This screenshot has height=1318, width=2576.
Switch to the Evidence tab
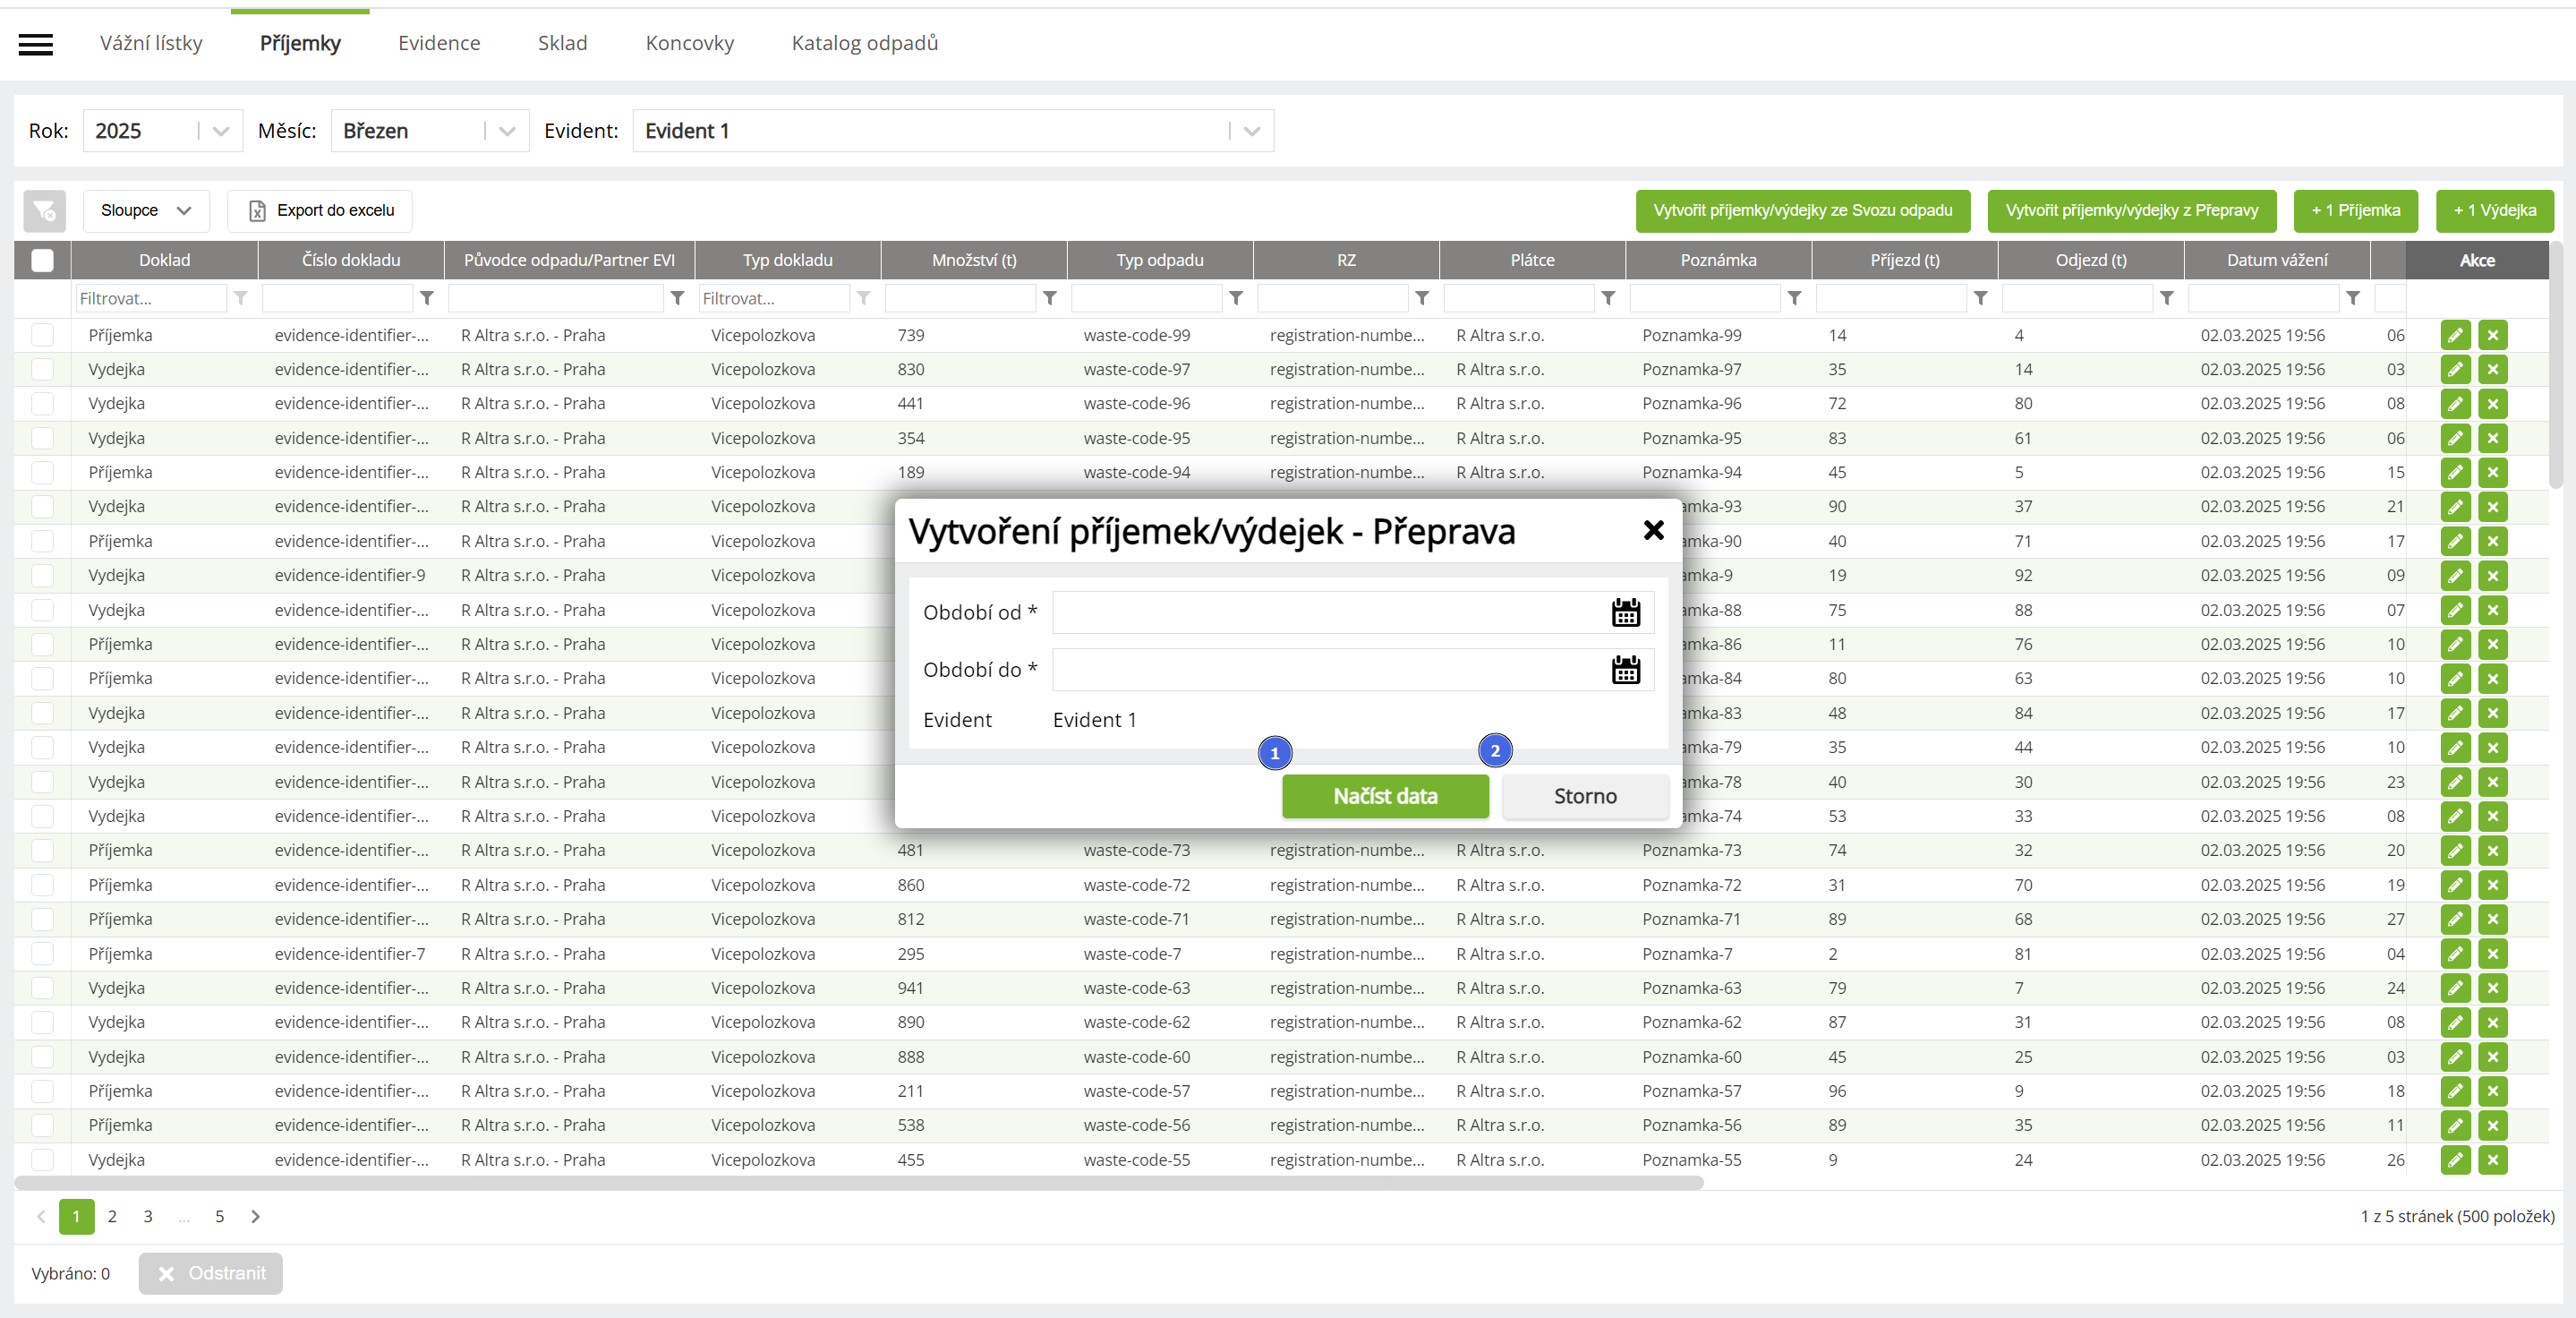pos(438,43)
